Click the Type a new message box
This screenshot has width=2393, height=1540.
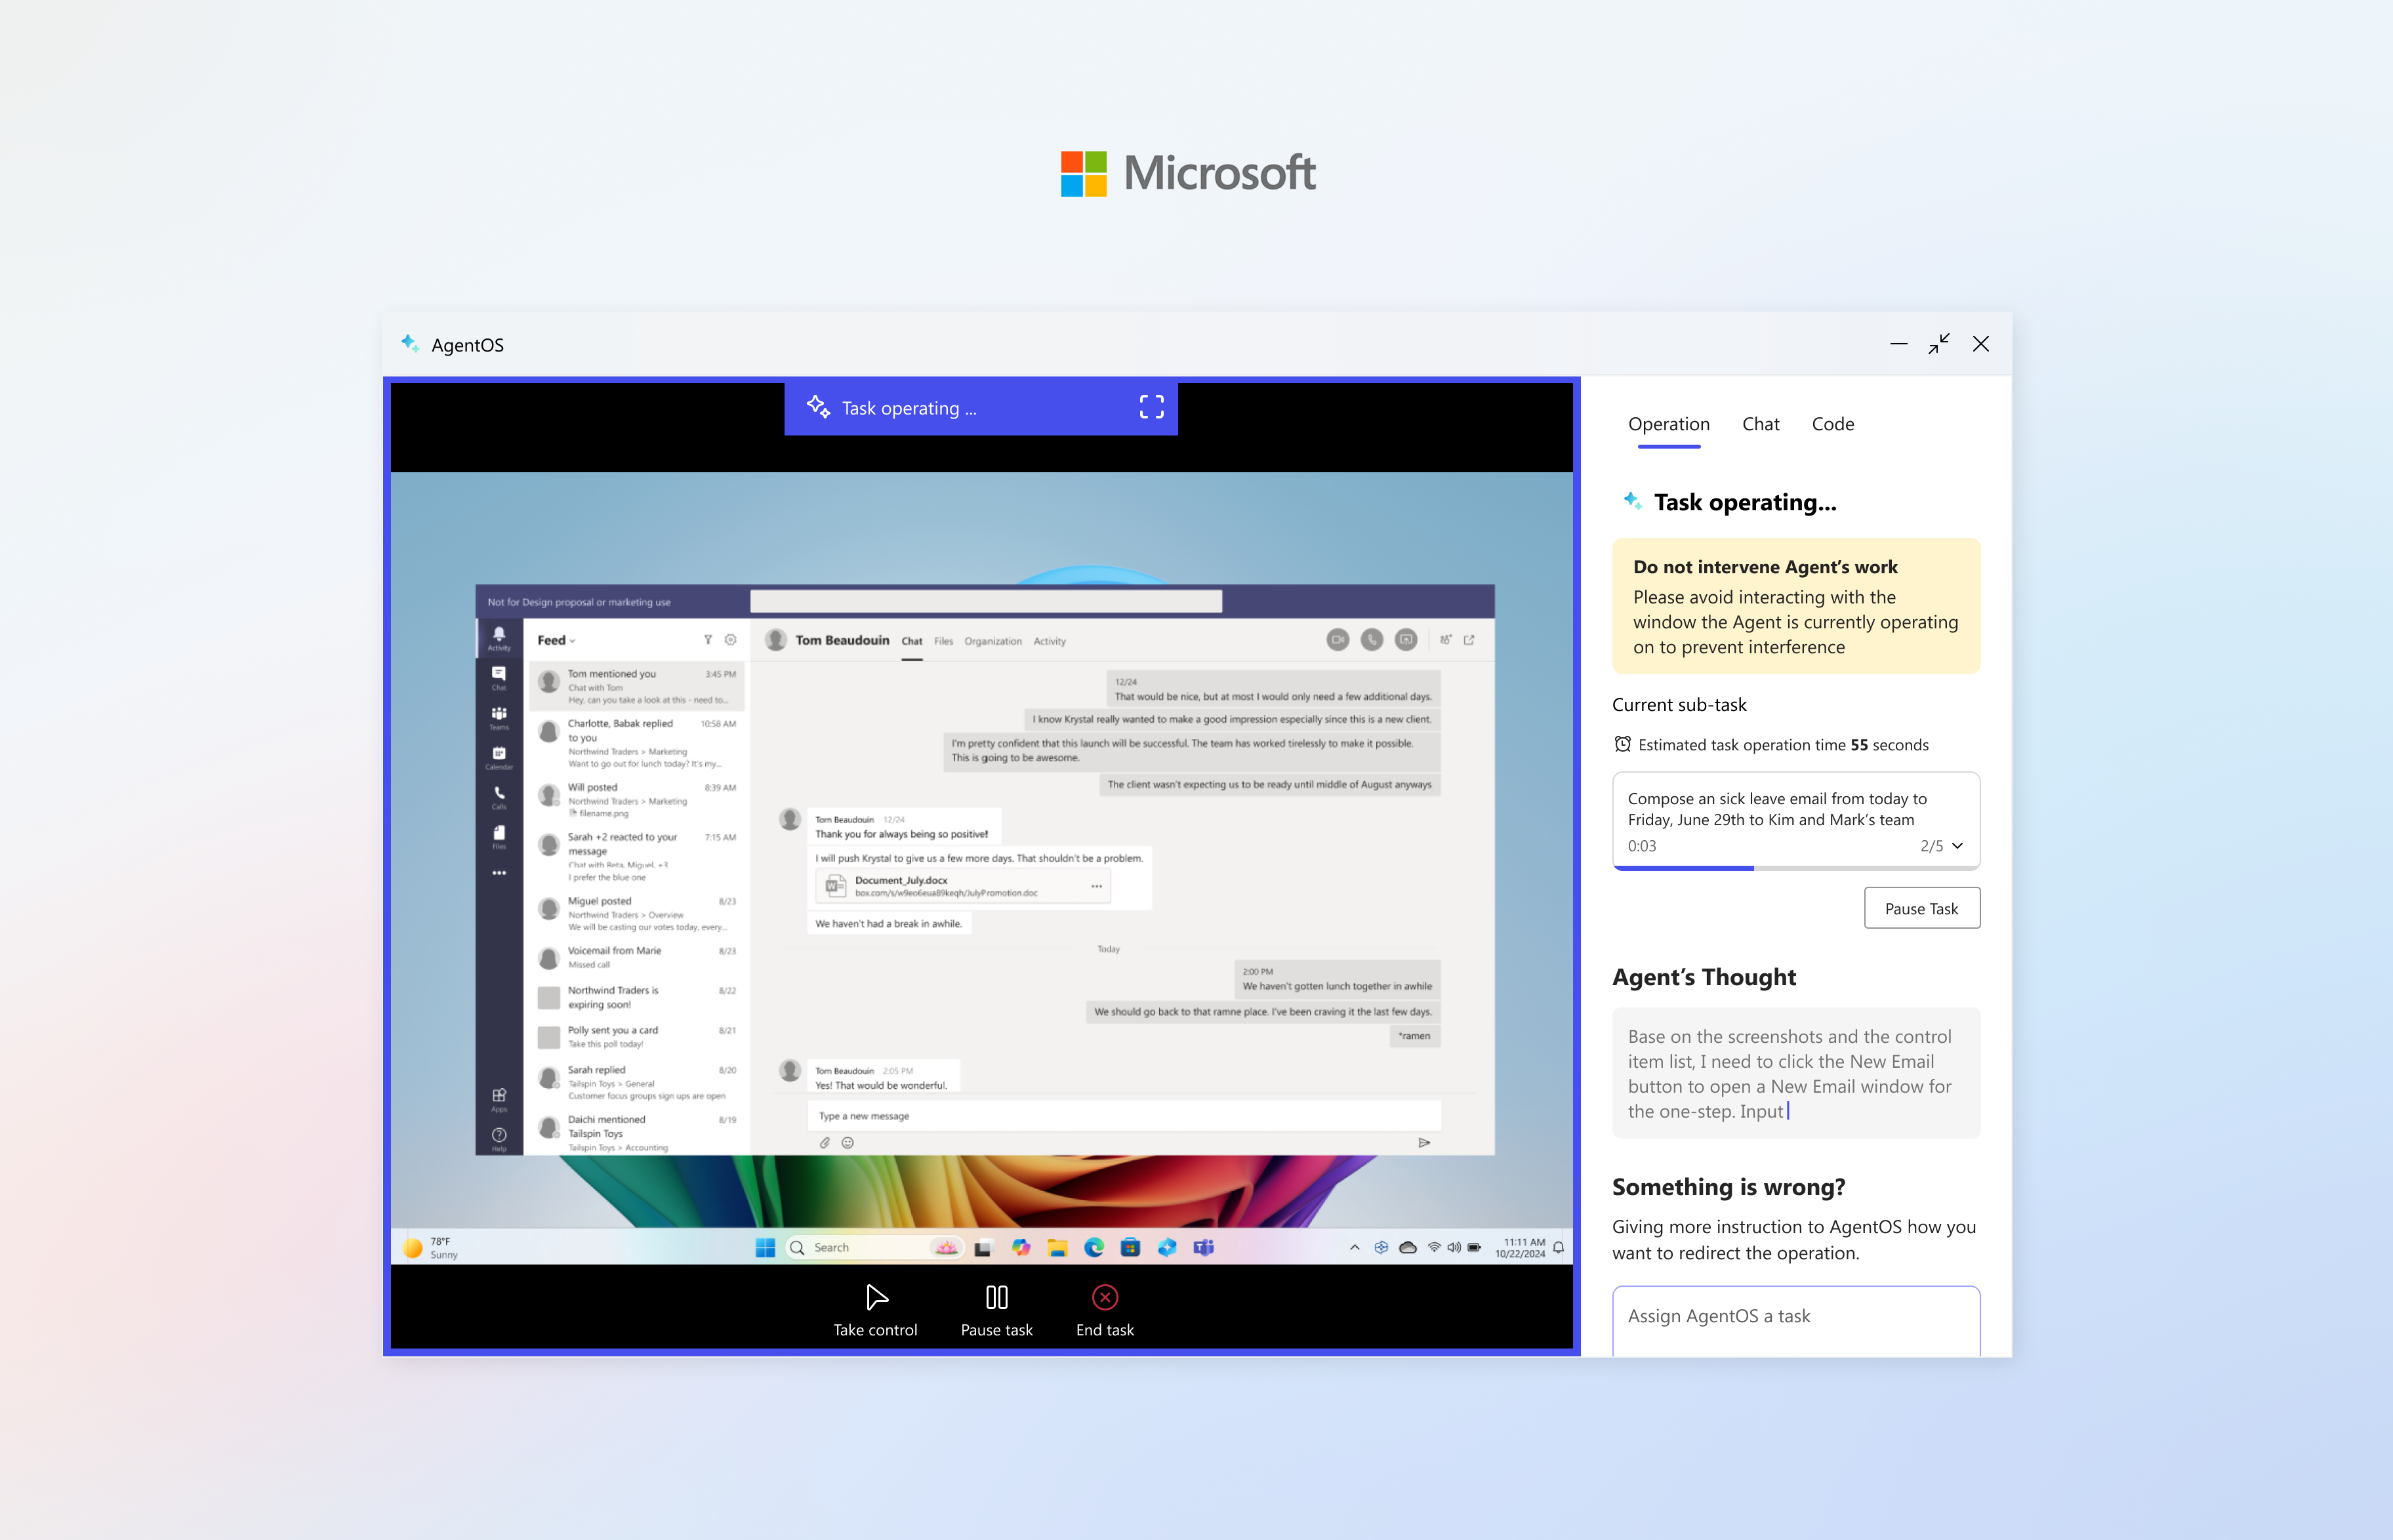click(1124, 1116)
